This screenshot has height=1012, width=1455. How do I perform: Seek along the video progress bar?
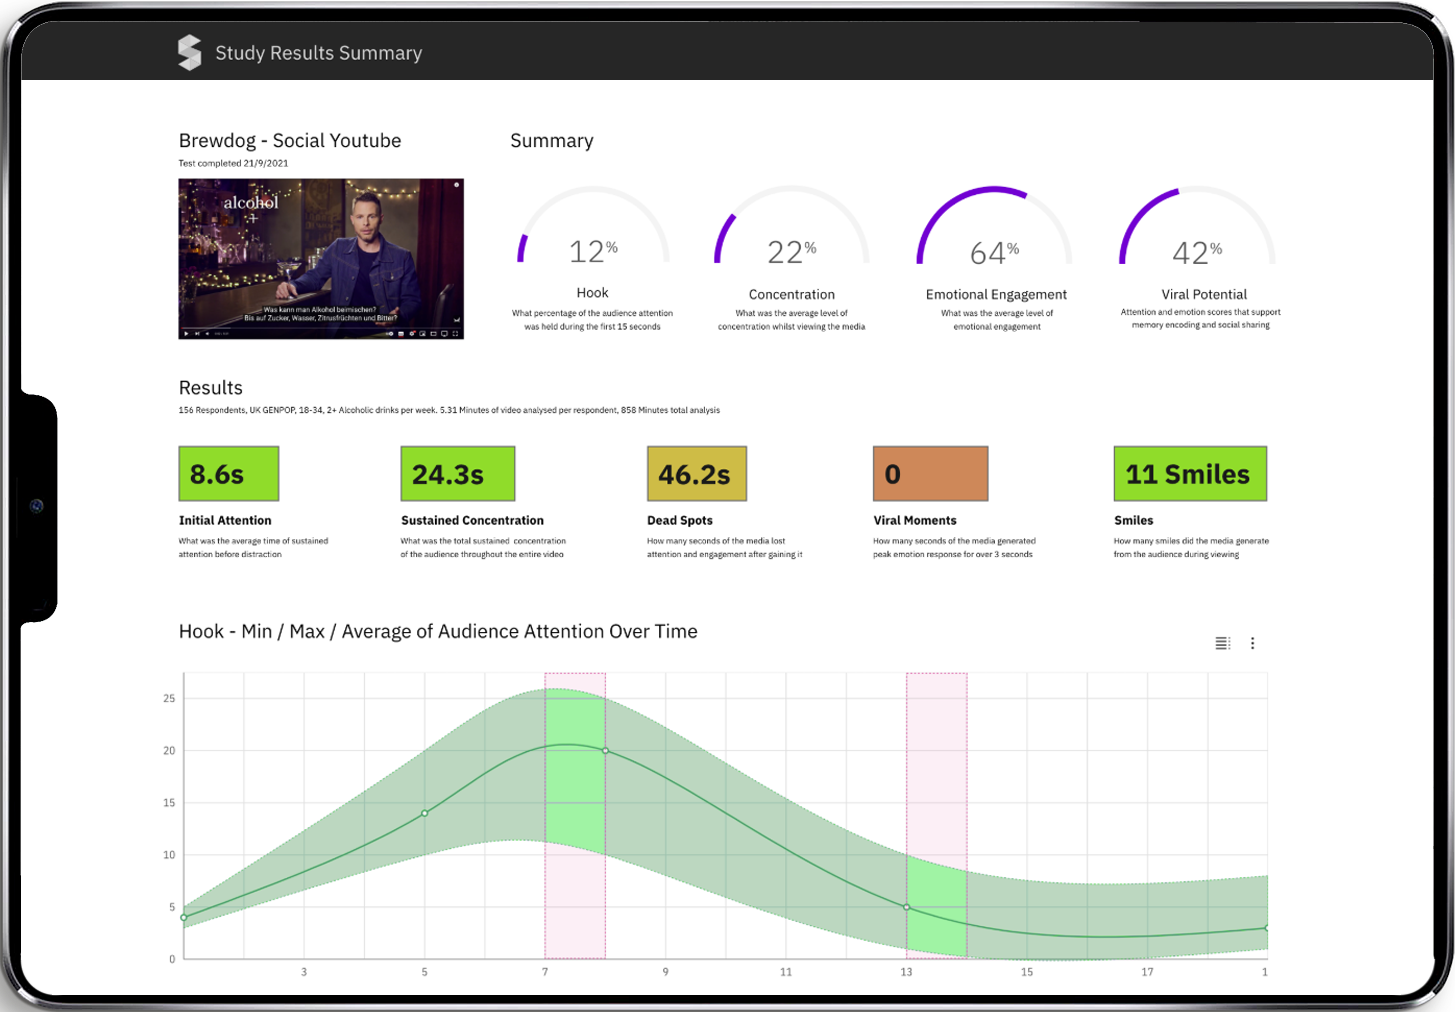tap(321, 327)
